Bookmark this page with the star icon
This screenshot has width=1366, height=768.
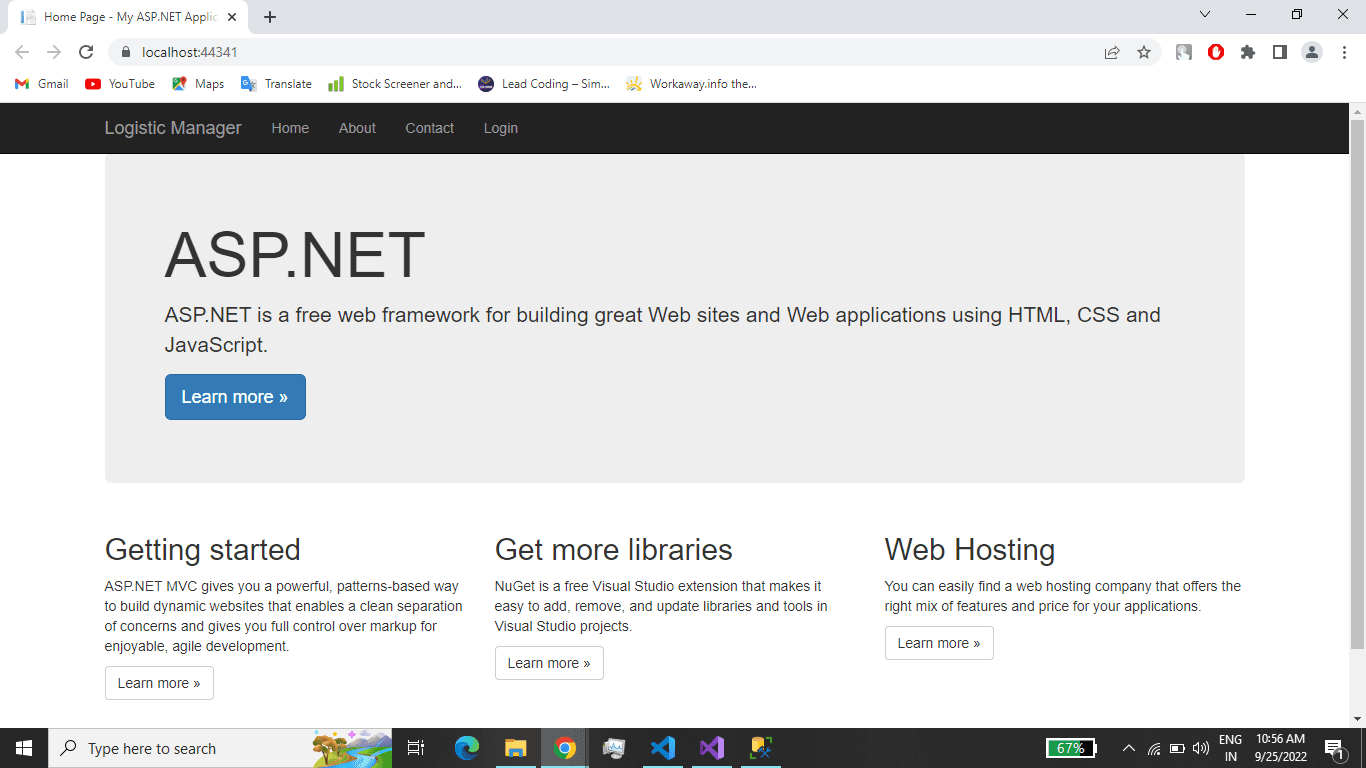click(x=1144, y=52)
